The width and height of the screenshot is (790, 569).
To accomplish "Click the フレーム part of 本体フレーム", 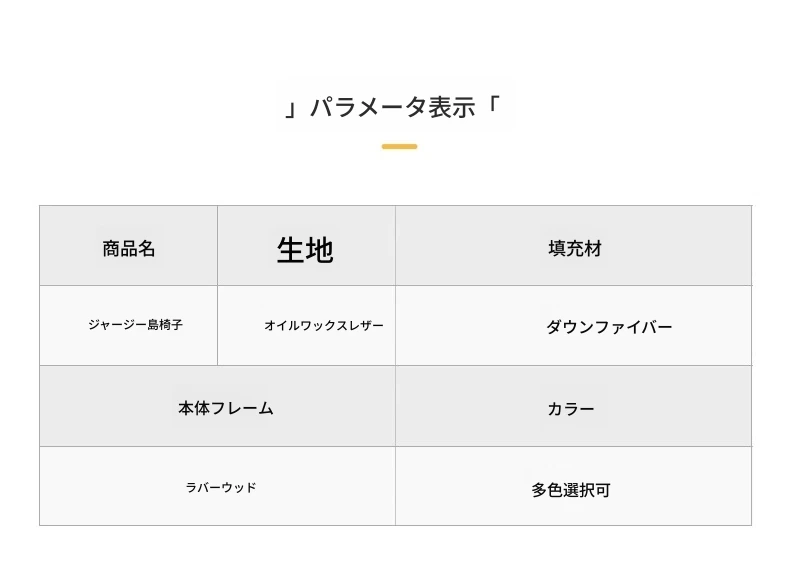I will click(x=242, y=408).
